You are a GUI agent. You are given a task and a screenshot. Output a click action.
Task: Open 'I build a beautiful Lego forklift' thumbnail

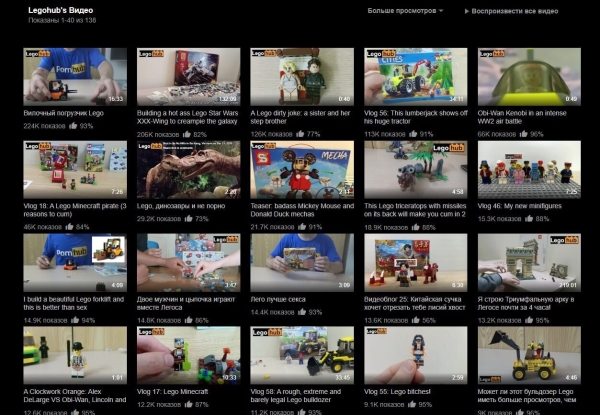(x=75, y=263)
